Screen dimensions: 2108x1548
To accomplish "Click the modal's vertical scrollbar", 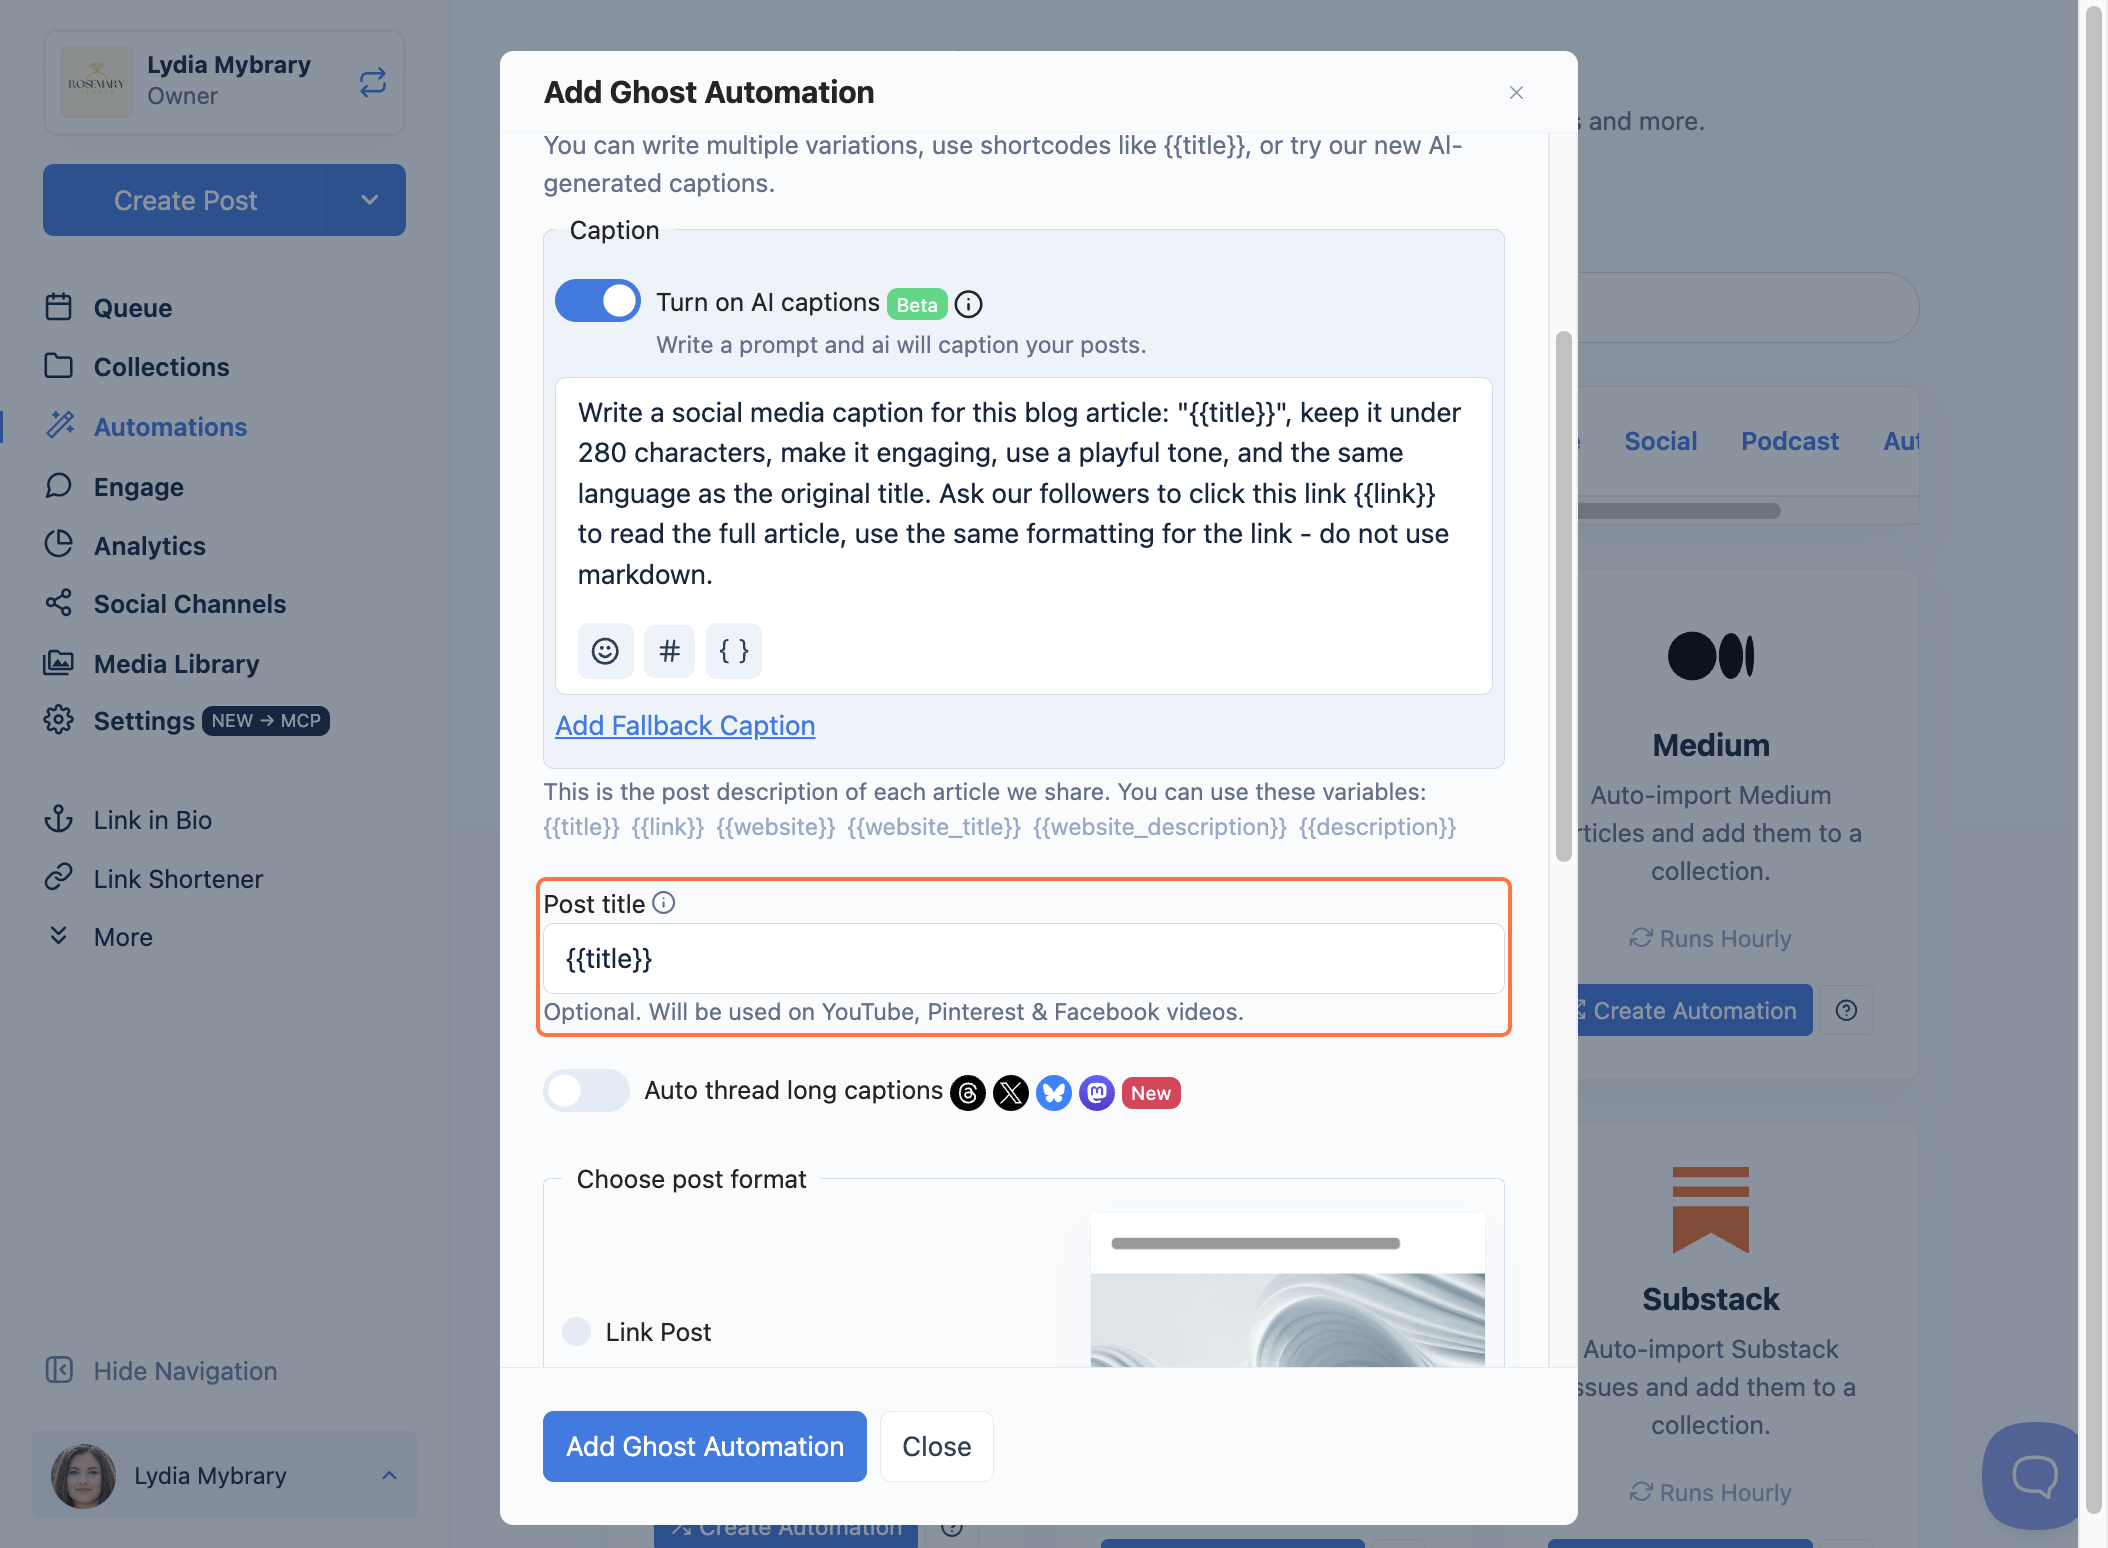I will click(1564, 596).
